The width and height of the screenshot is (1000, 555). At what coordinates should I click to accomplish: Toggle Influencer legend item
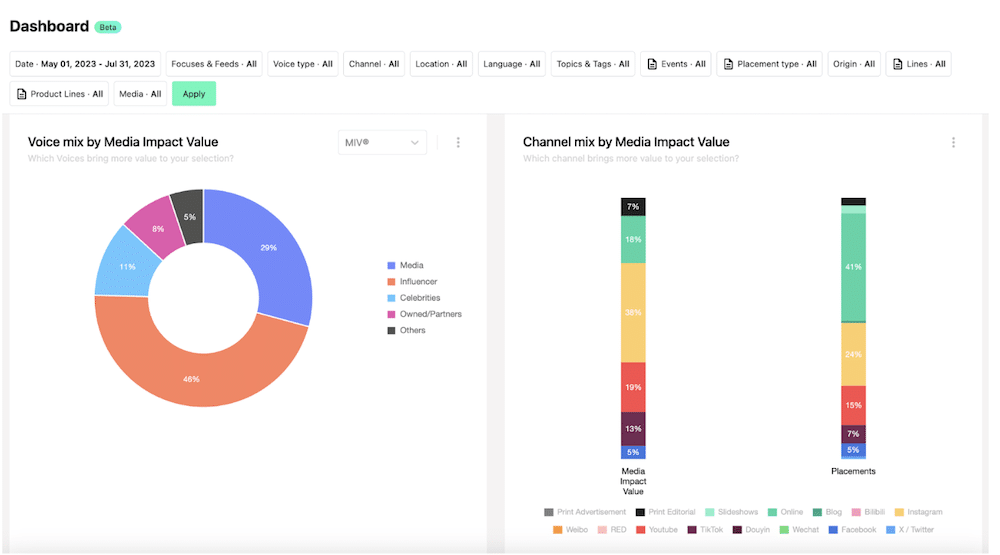tap(413, 281)
